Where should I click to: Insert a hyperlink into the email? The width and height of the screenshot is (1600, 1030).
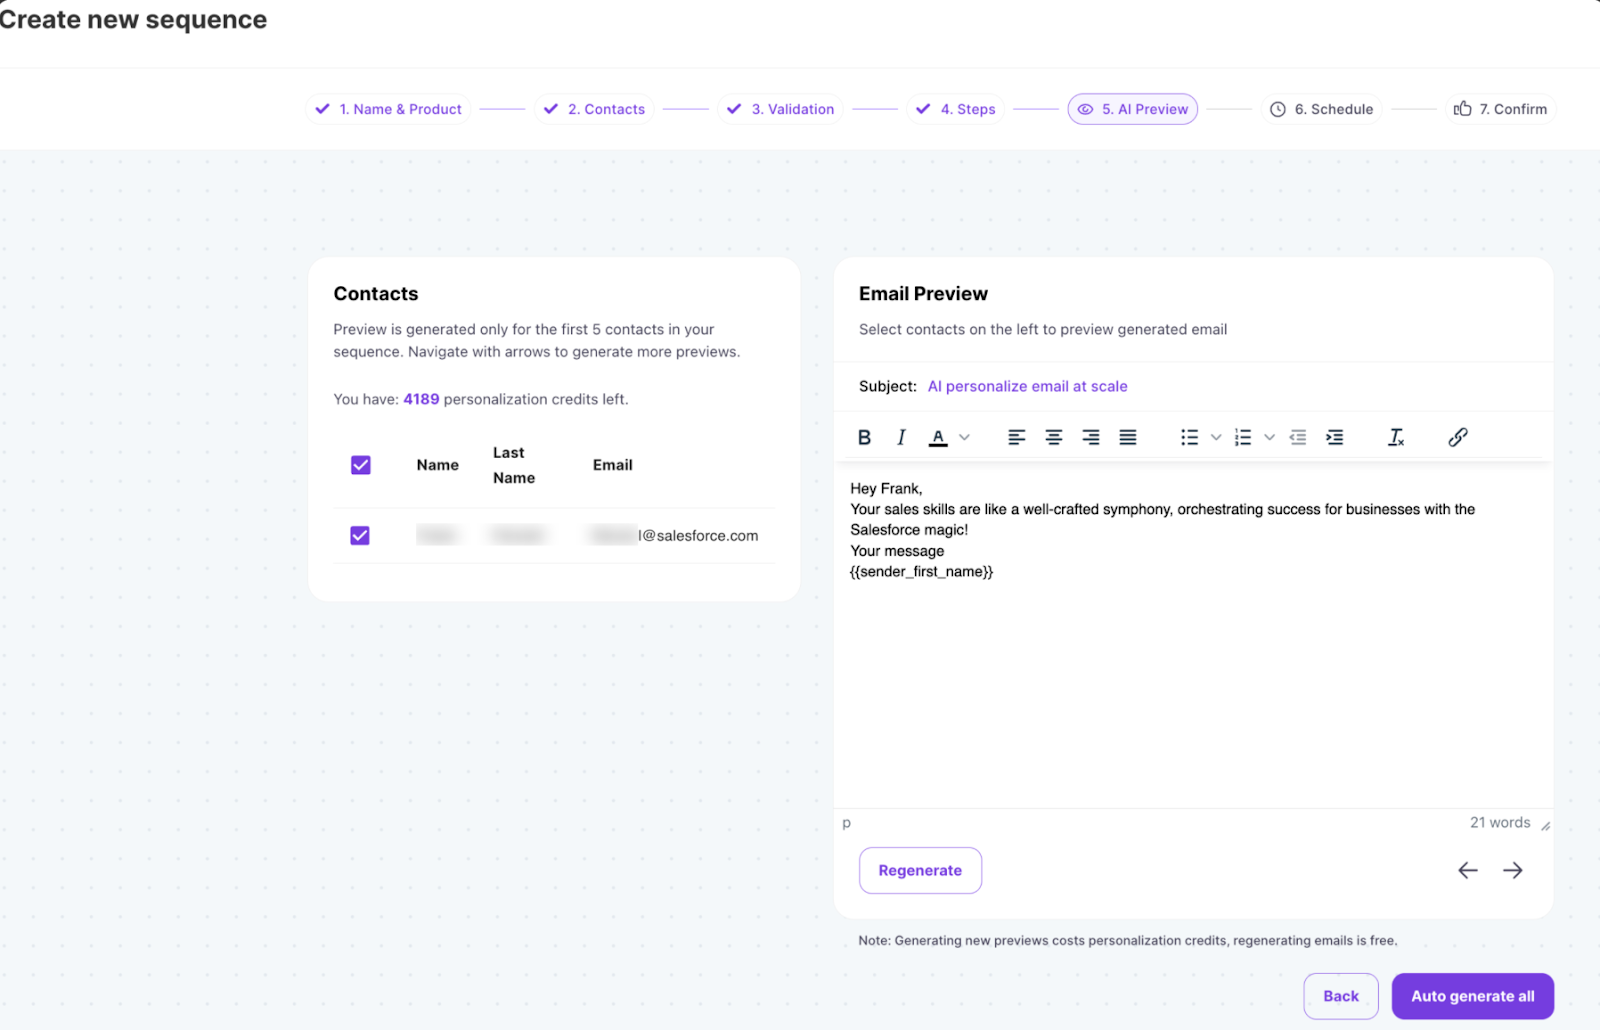tap(1457, 437)
